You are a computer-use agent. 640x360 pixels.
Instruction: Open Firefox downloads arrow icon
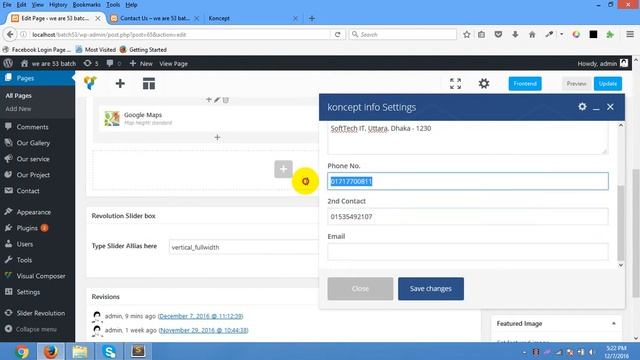tap(515, 34)
